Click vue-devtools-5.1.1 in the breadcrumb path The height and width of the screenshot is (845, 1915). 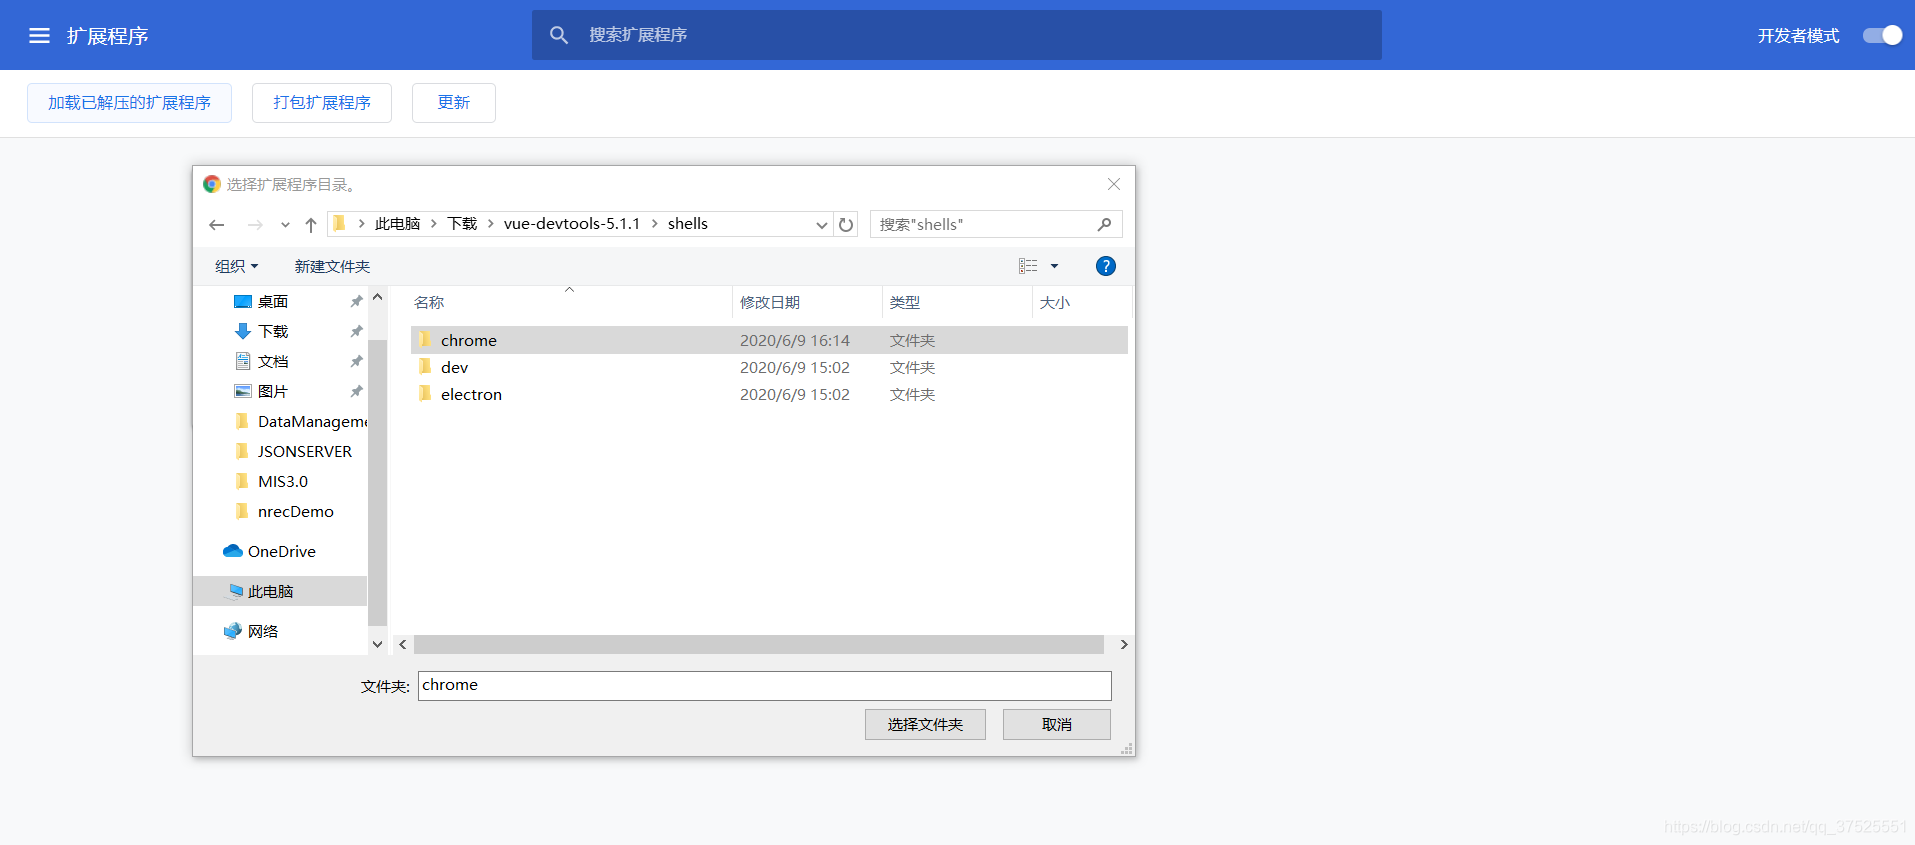tap(572, 224)
